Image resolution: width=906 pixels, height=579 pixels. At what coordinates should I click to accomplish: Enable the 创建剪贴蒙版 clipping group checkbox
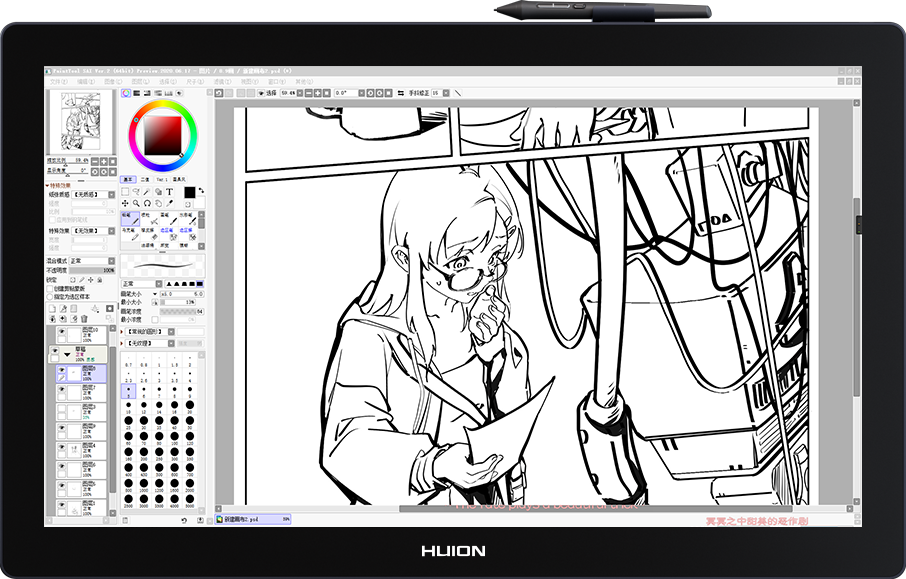pos(50,289)
